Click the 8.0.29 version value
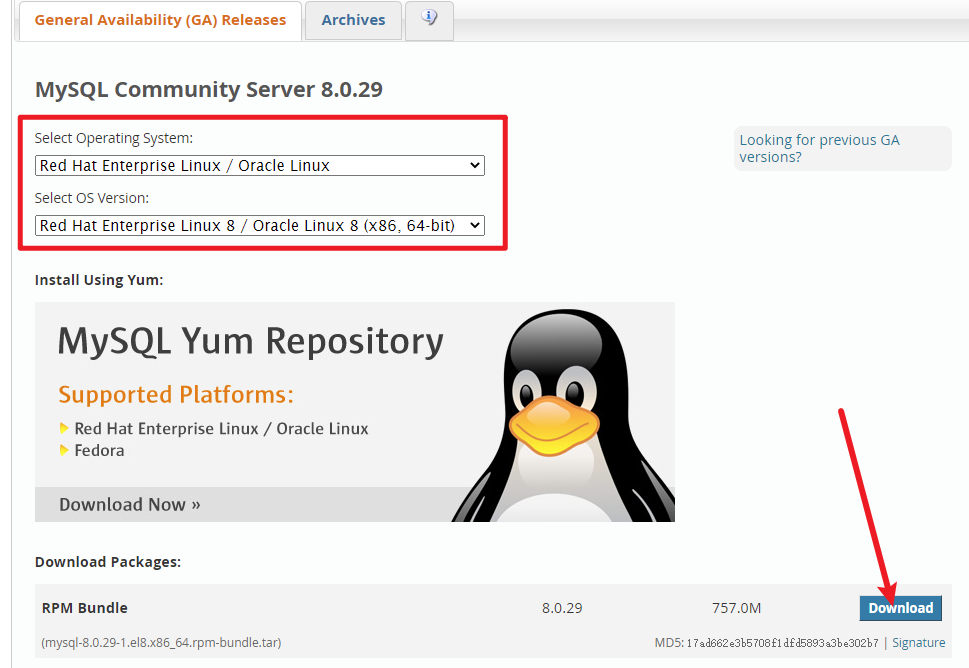 point(562,608)
